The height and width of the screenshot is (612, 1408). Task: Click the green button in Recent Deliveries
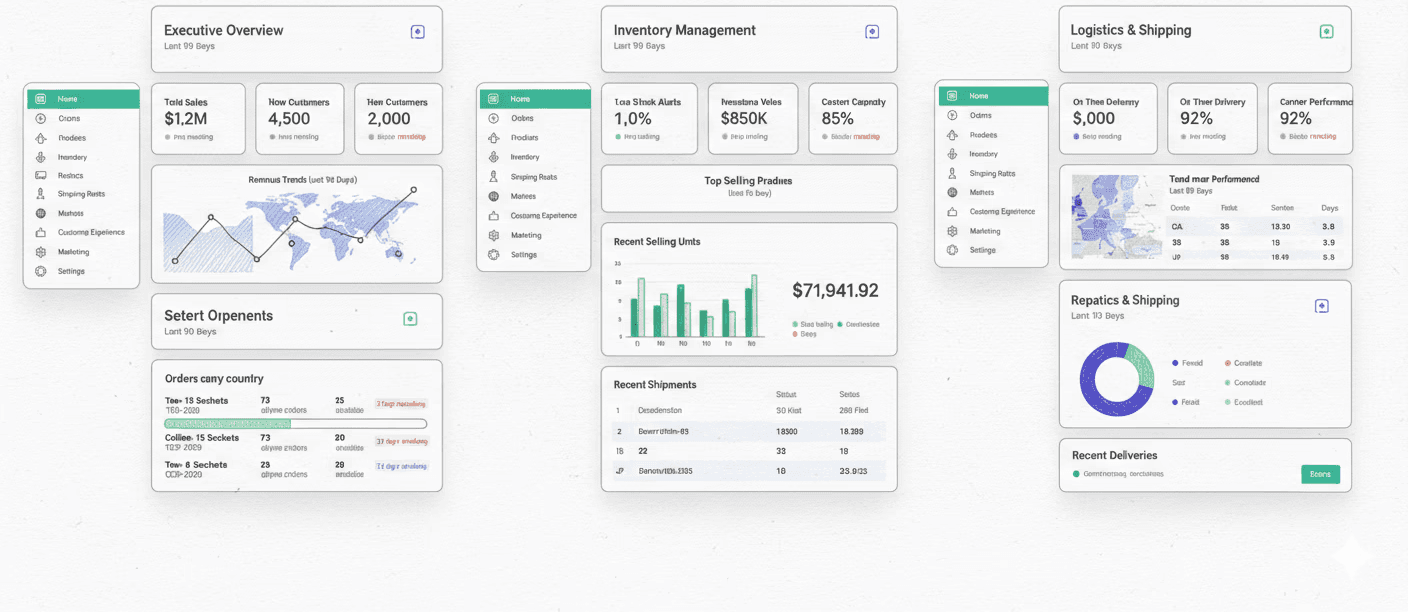1321,474
